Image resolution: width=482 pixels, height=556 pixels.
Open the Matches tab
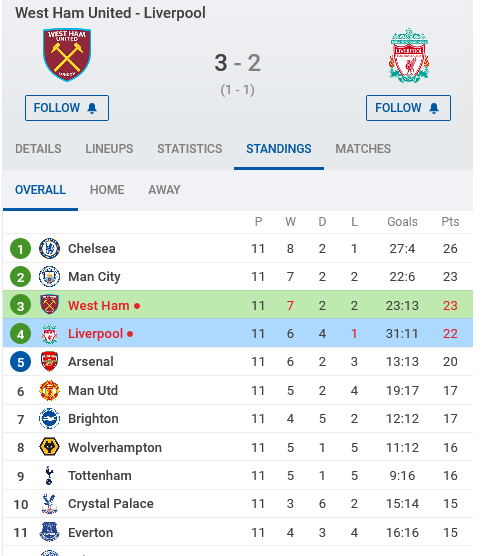[363, 149]
